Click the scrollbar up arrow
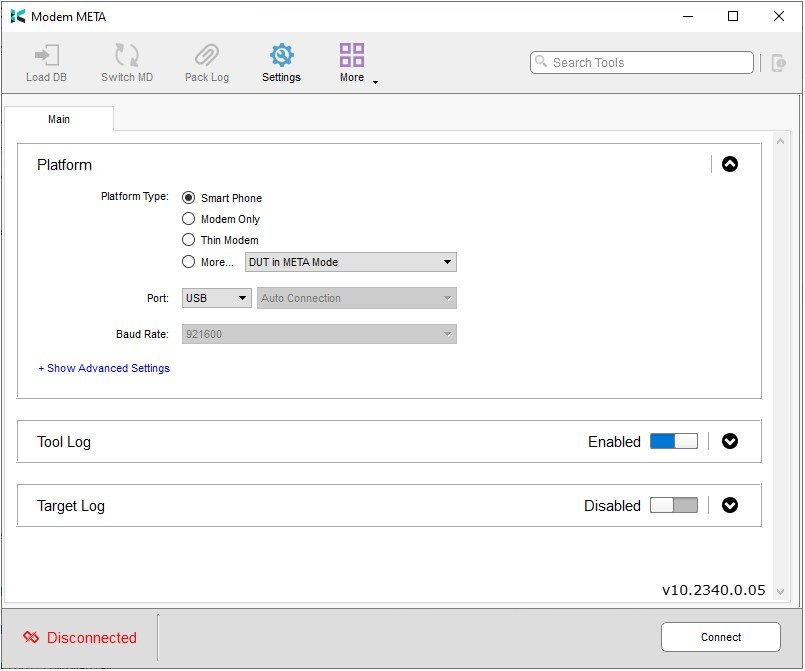 click(x=780, y=141)
